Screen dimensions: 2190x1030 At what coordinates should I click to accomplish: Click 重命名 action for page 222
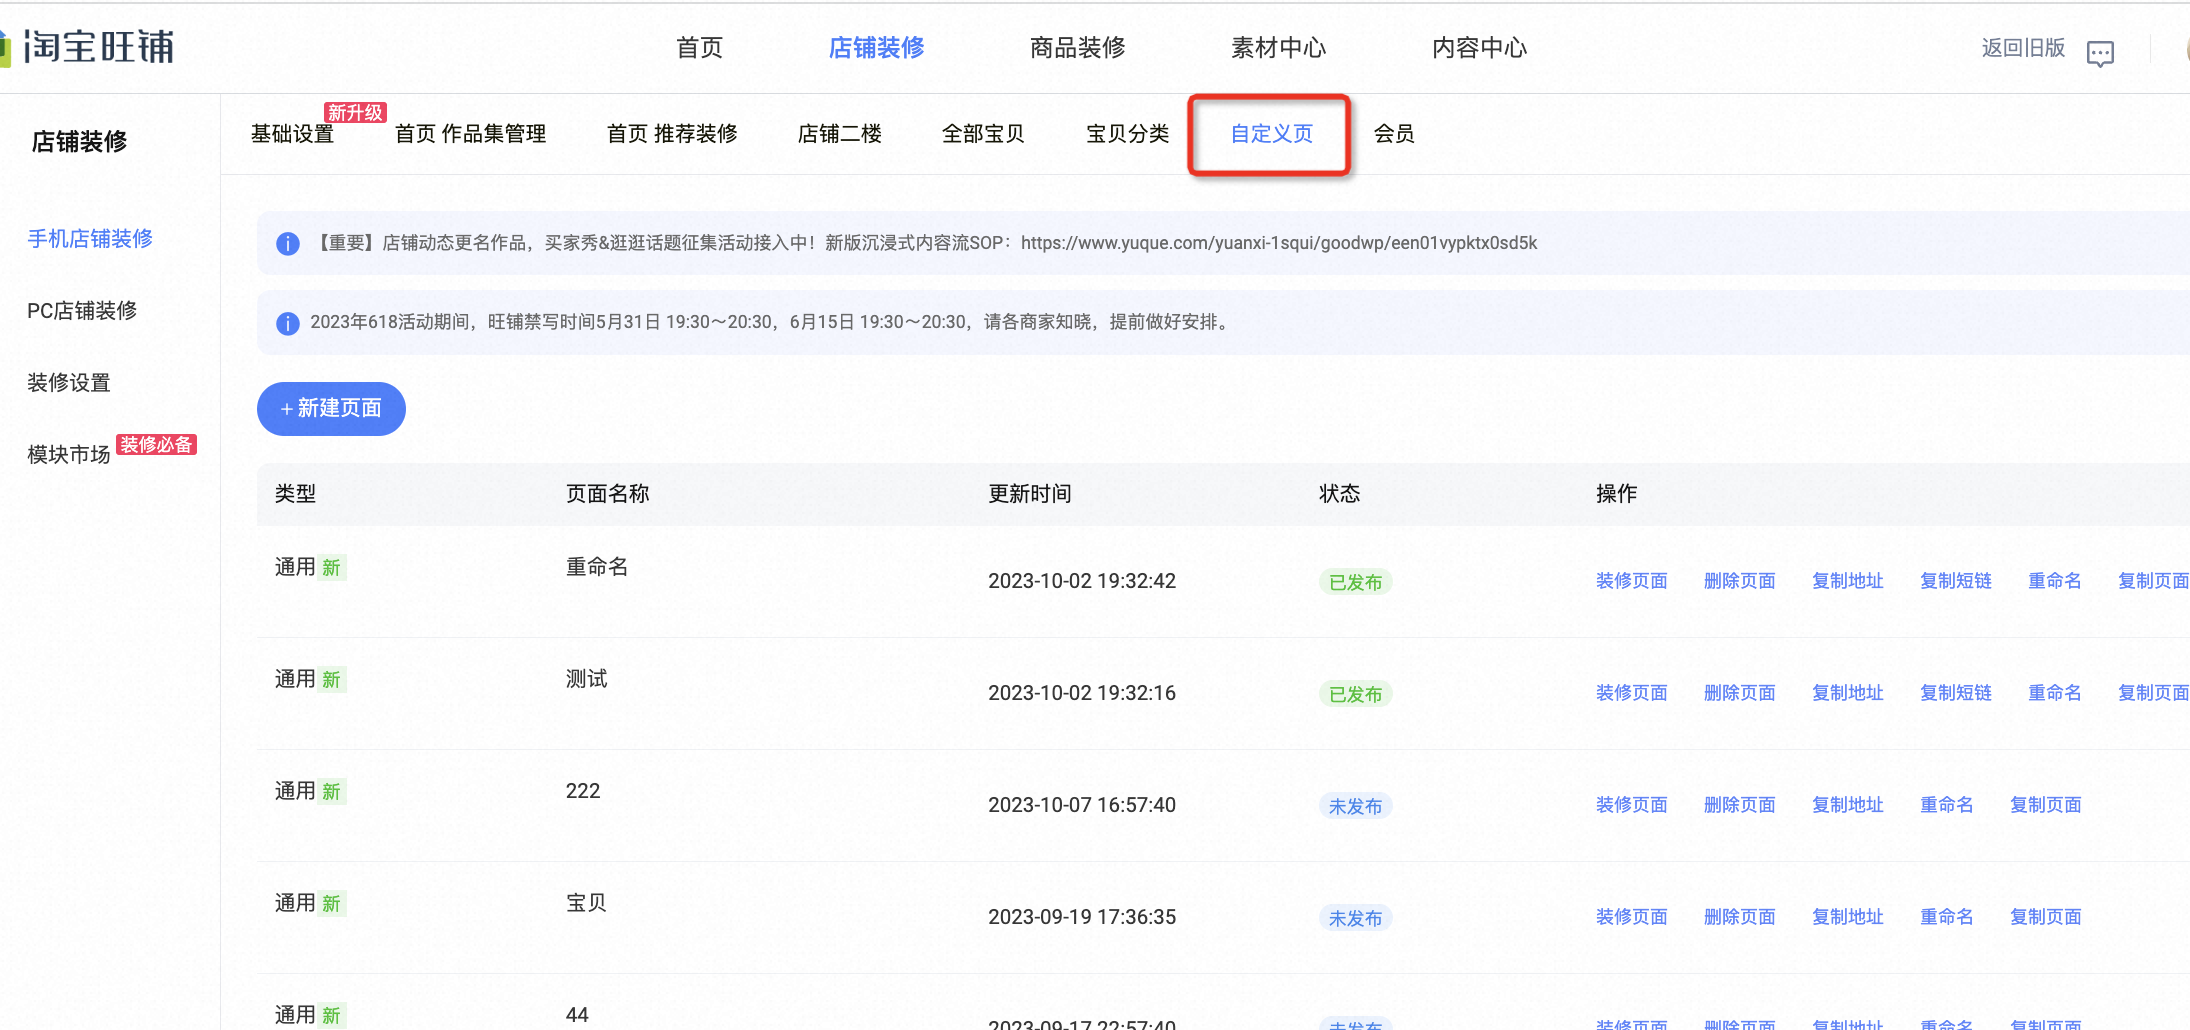coord(1946,805)
